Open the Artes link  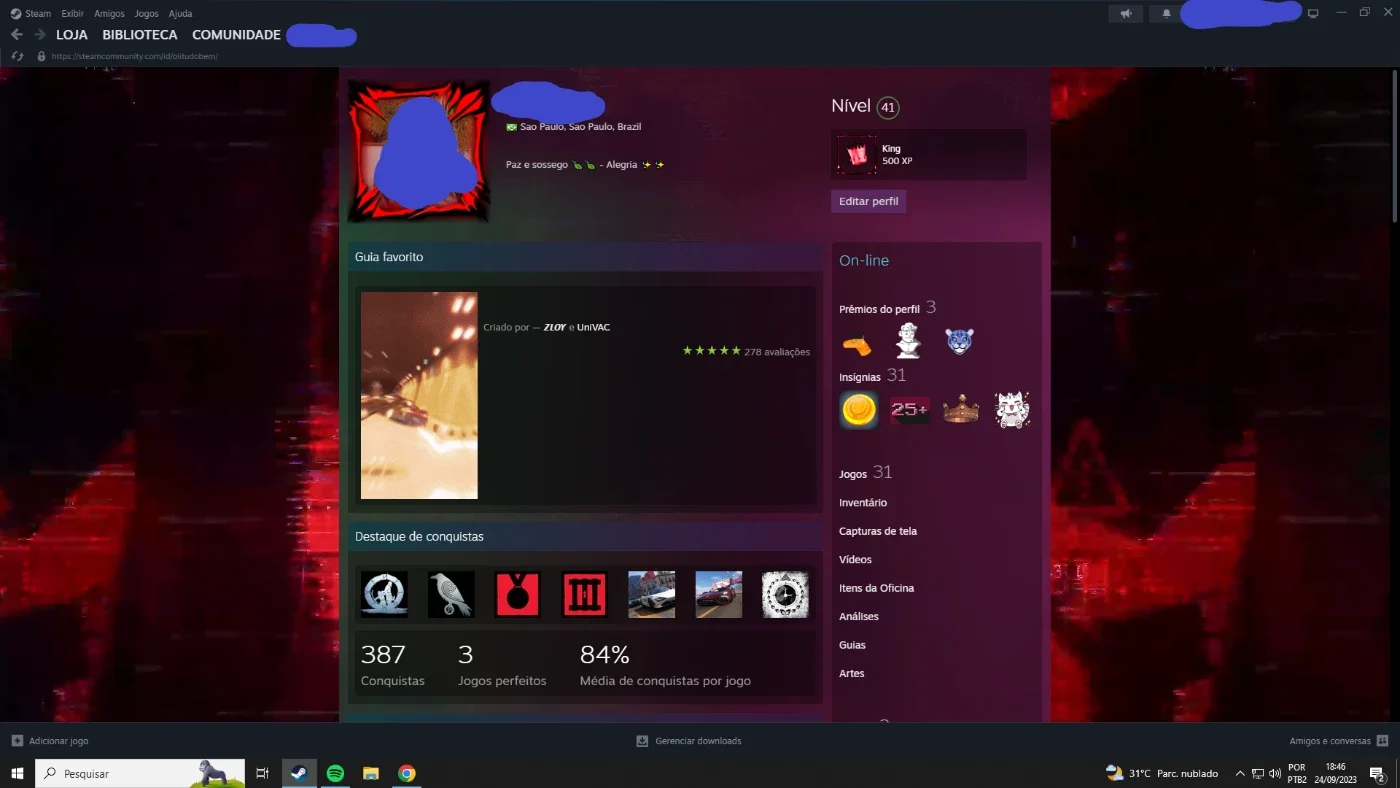852,674
